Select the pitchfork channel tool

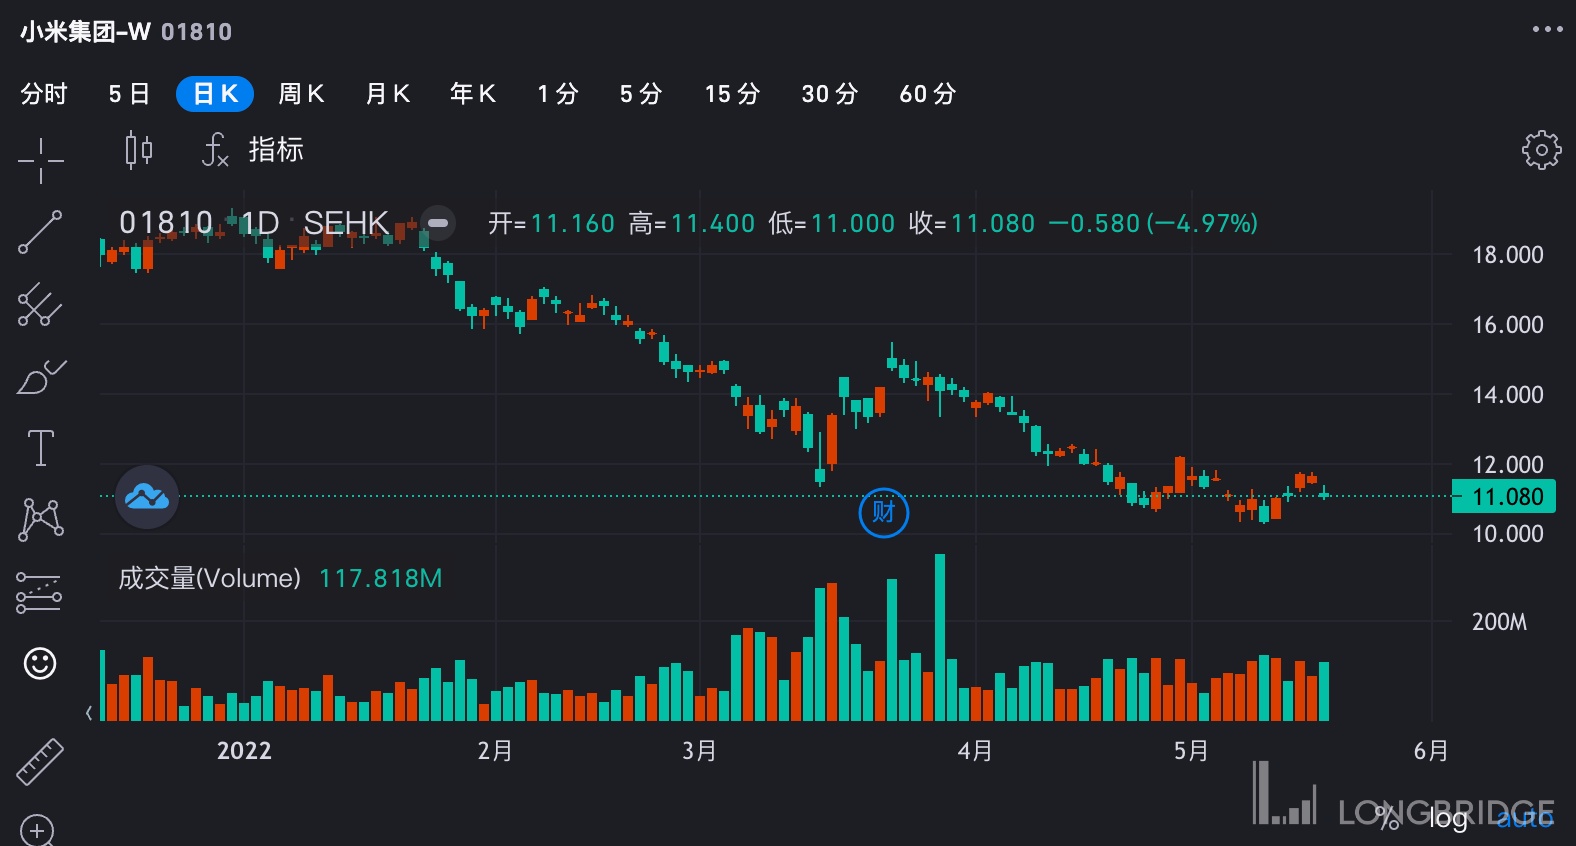41,304
